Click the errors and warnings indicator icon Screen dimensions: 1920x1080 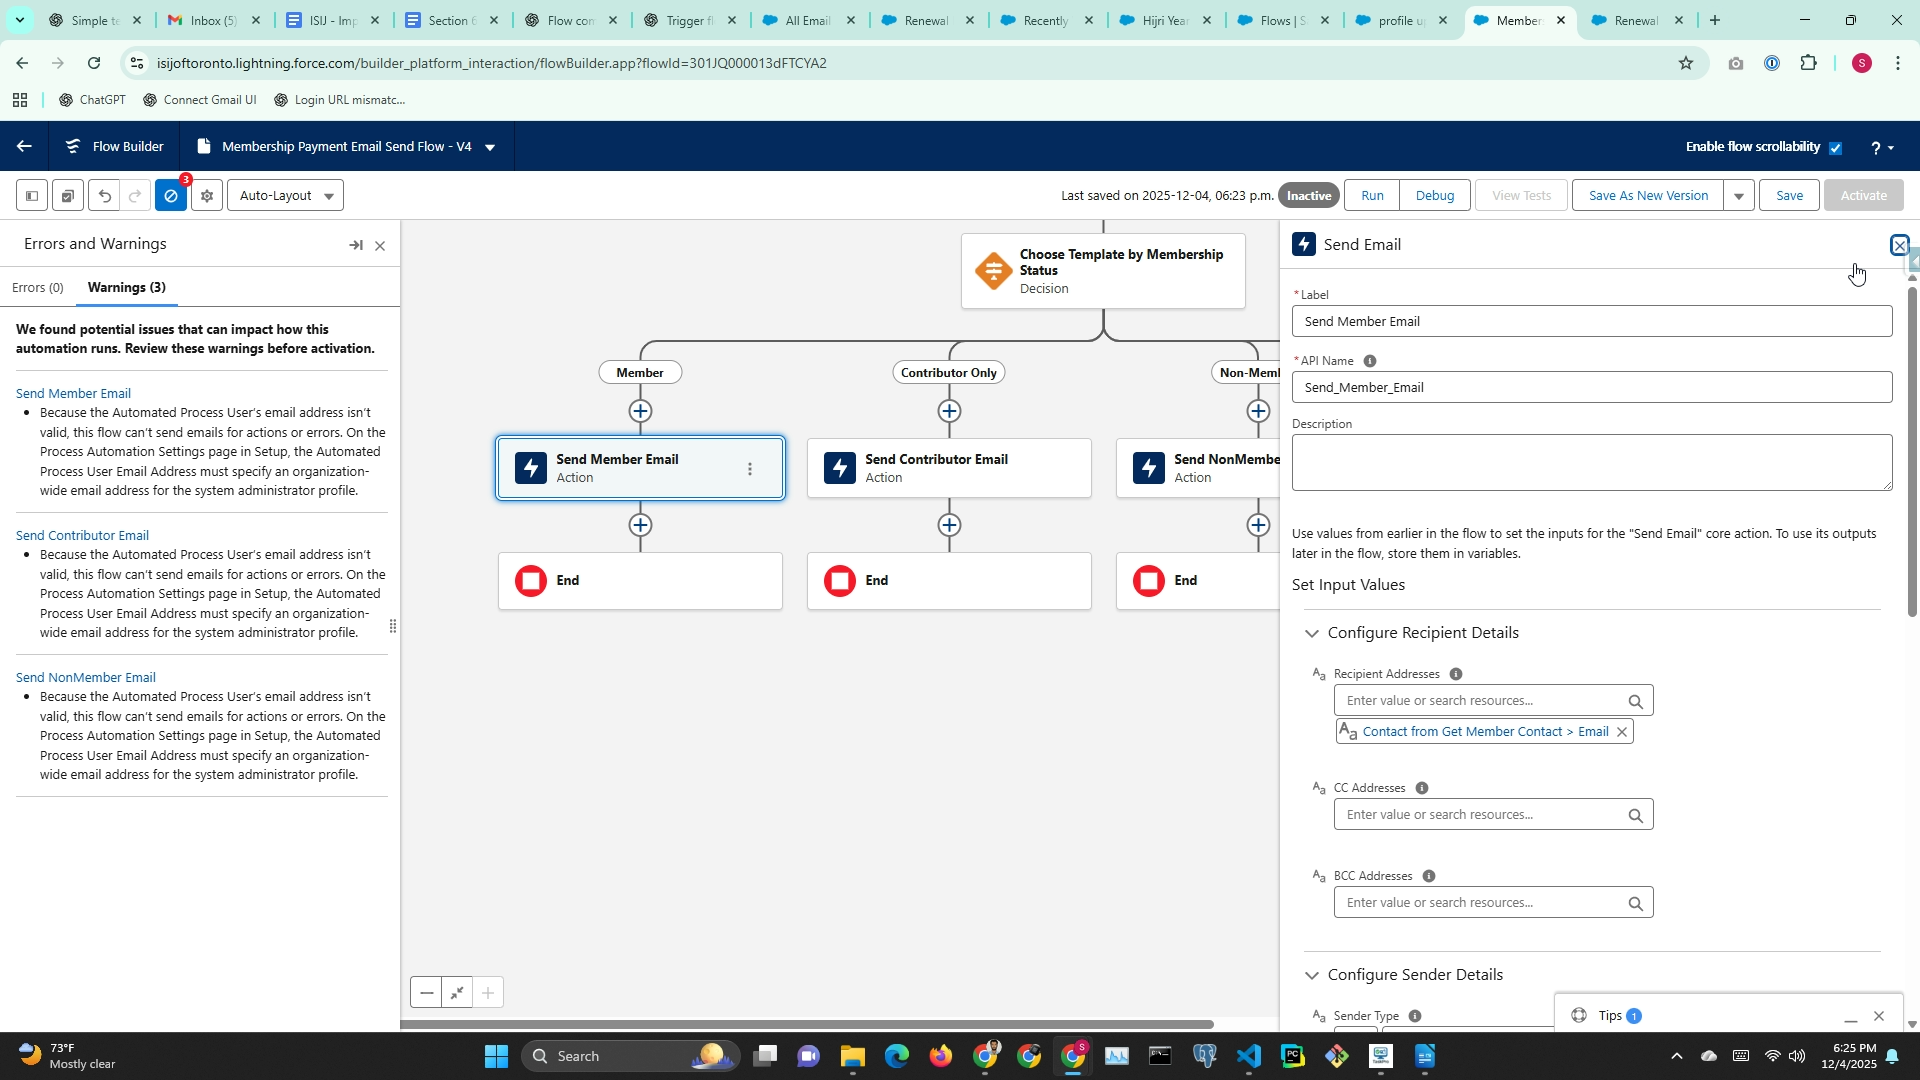(x=171, y=196)
